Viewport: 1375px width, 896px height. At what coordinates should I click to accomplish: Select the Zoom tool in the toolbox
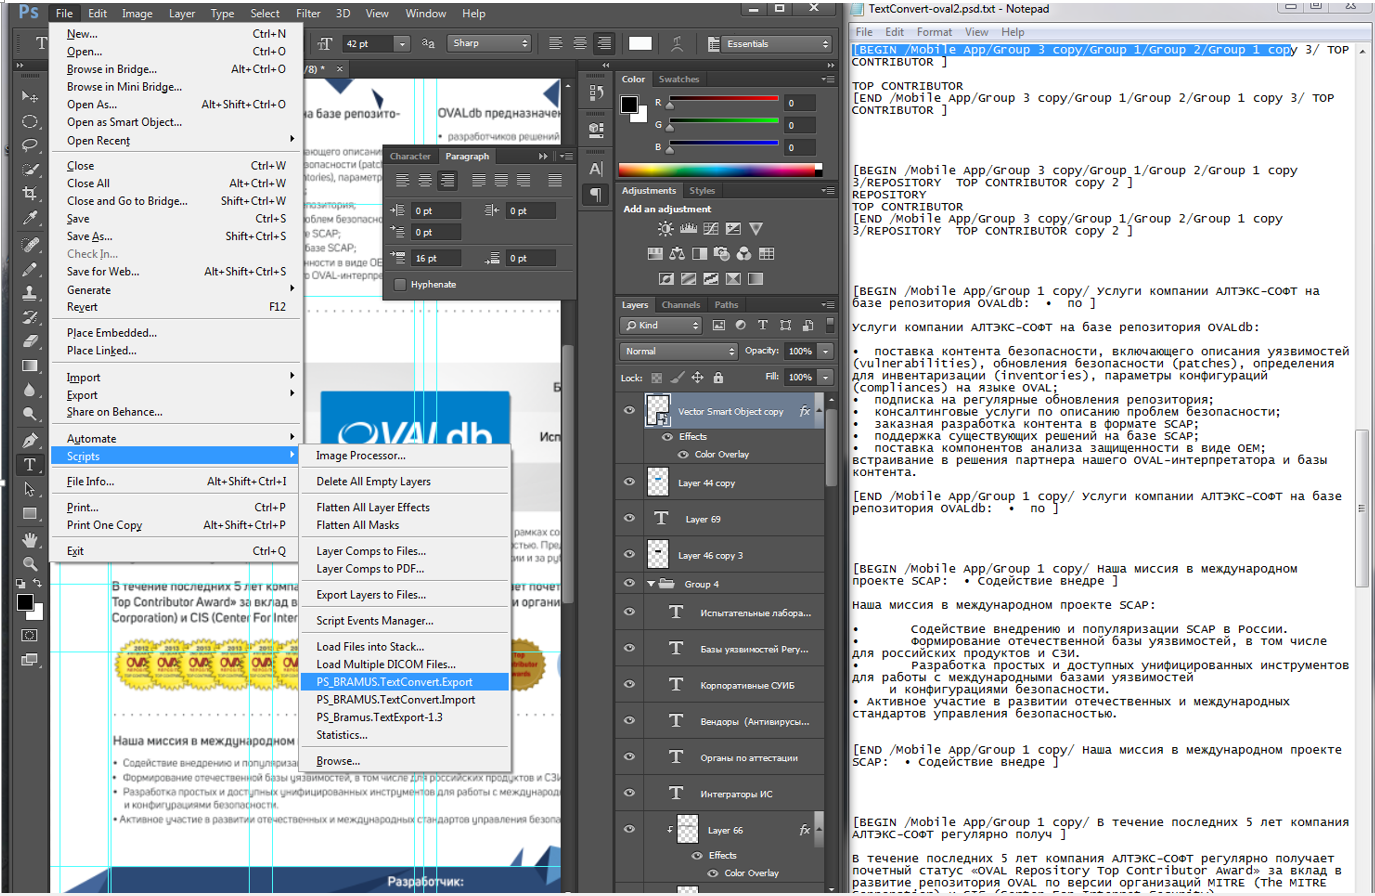(x=29, y=563)
